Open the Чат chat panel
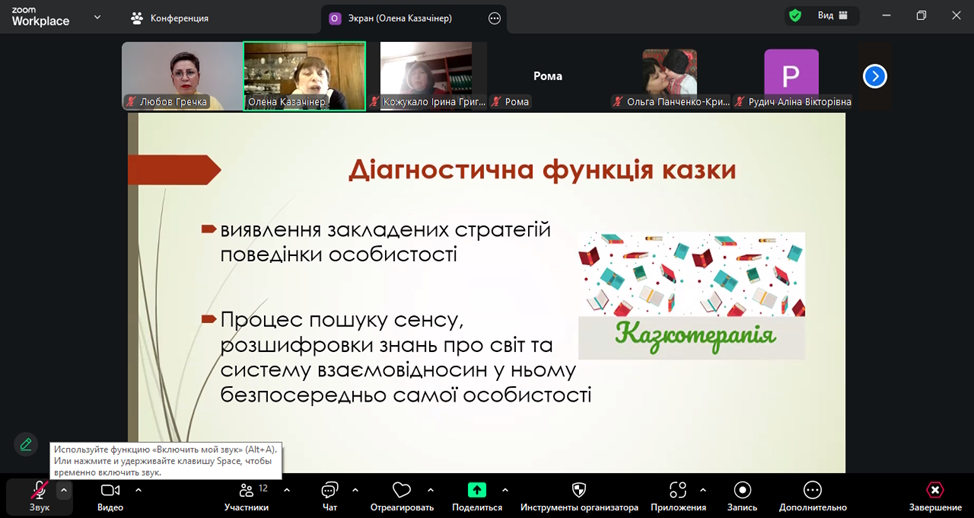 click(329, 491)
